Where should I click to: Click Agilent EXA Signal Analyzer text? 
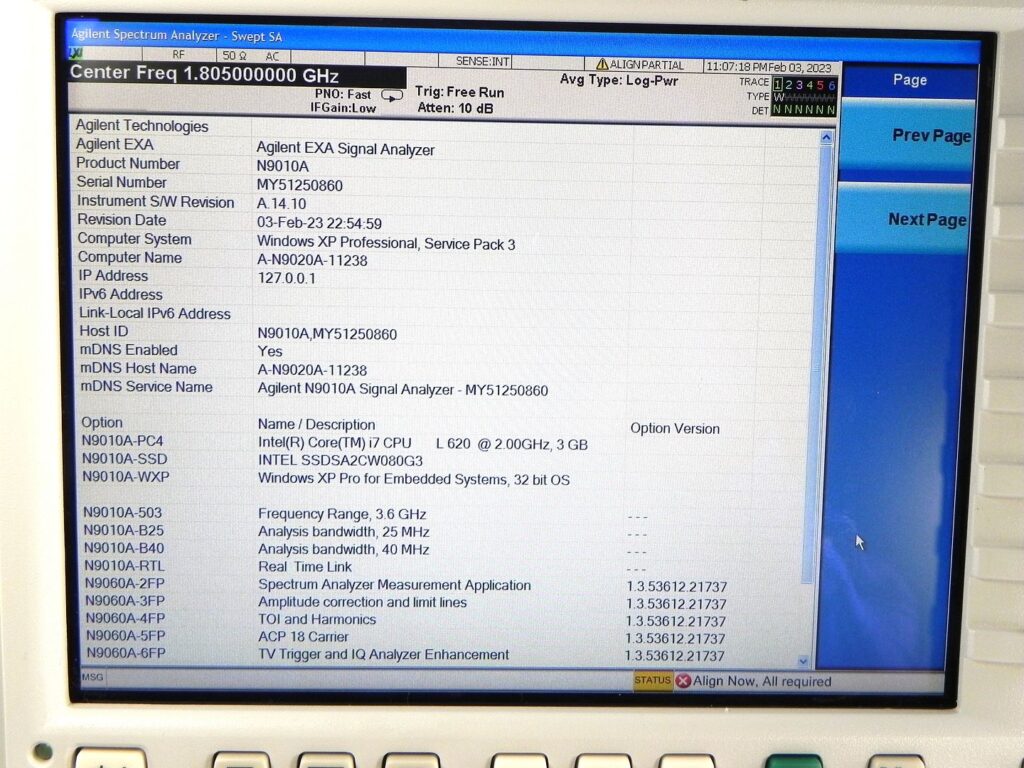(x=345, y=149)
